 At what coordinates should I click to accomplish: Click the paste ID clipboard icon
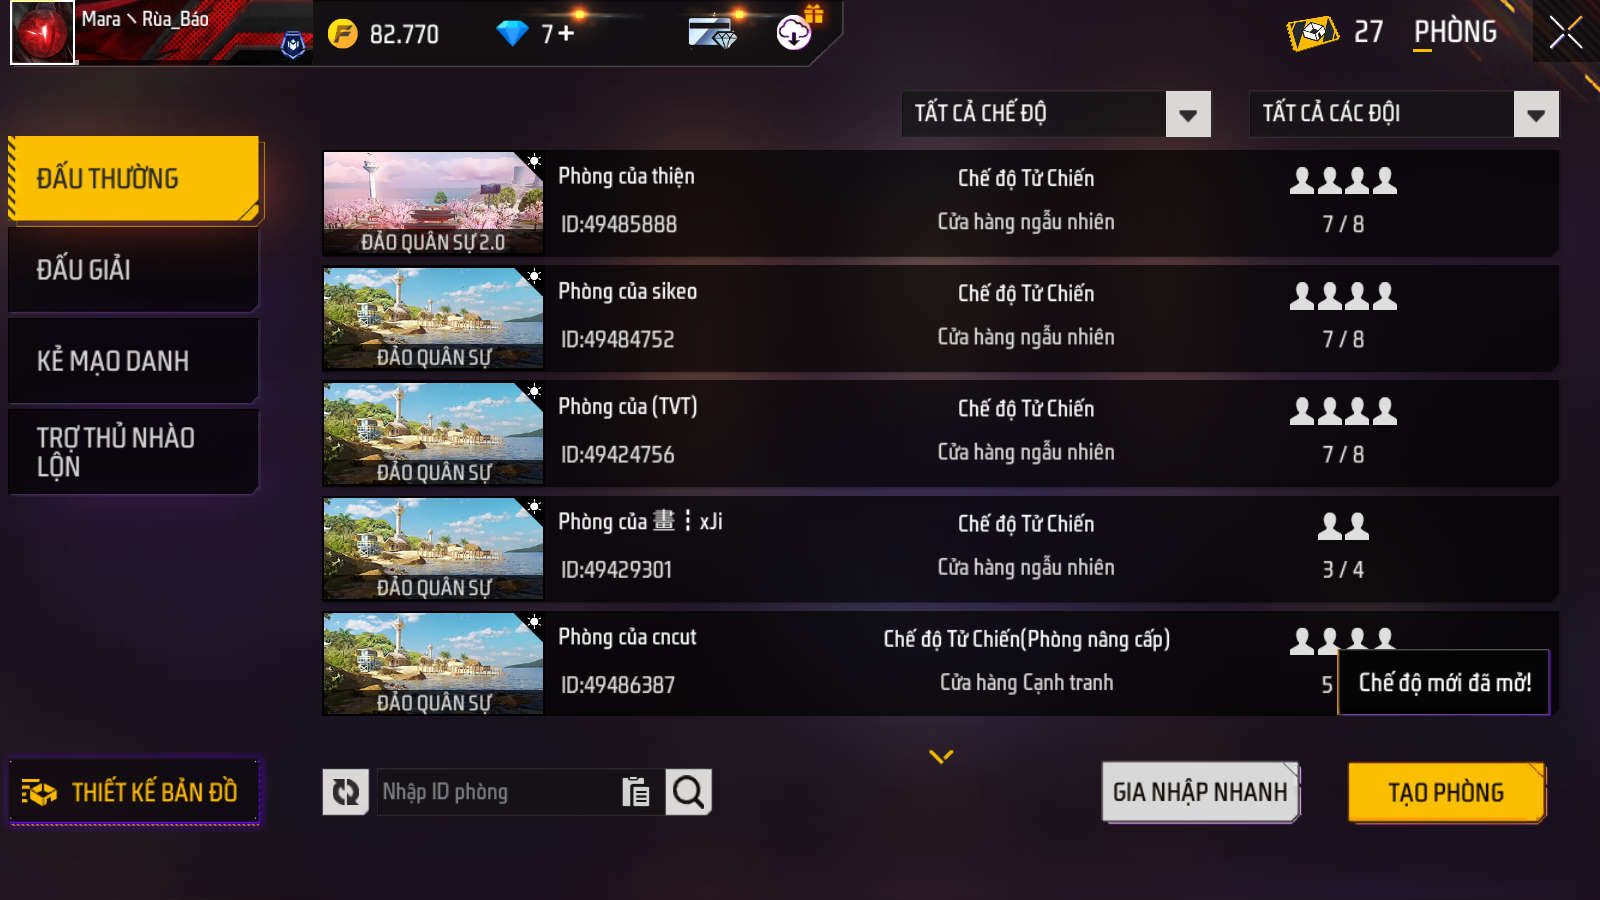(636, 792)
